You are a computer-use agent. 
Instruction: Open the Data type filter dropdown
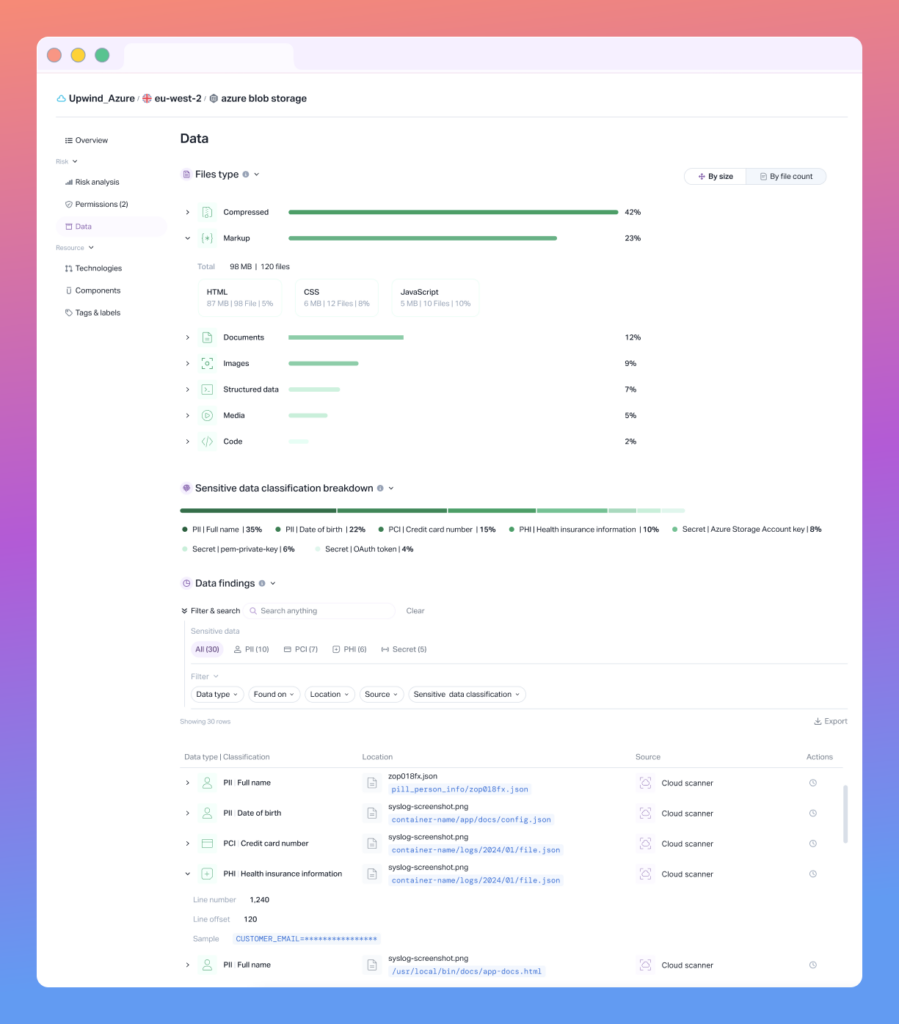pos(217,694)
